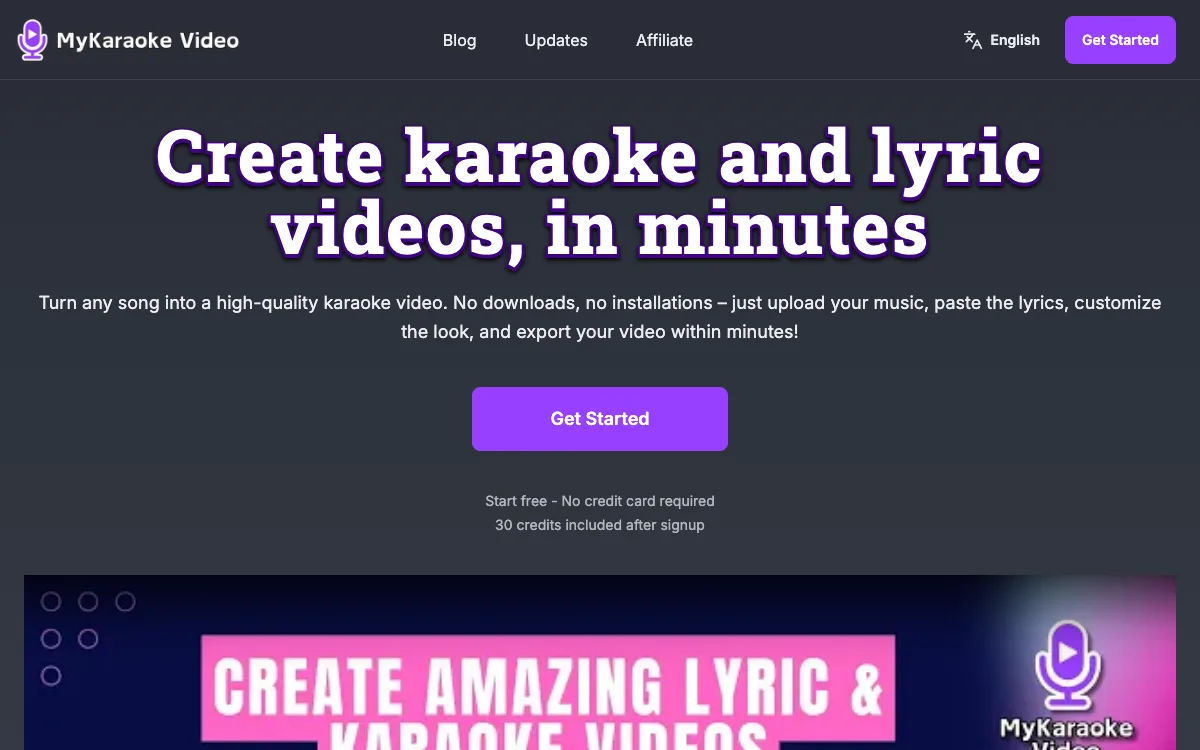Open the Updates page

pyautogui.click(x=556, y=40)
